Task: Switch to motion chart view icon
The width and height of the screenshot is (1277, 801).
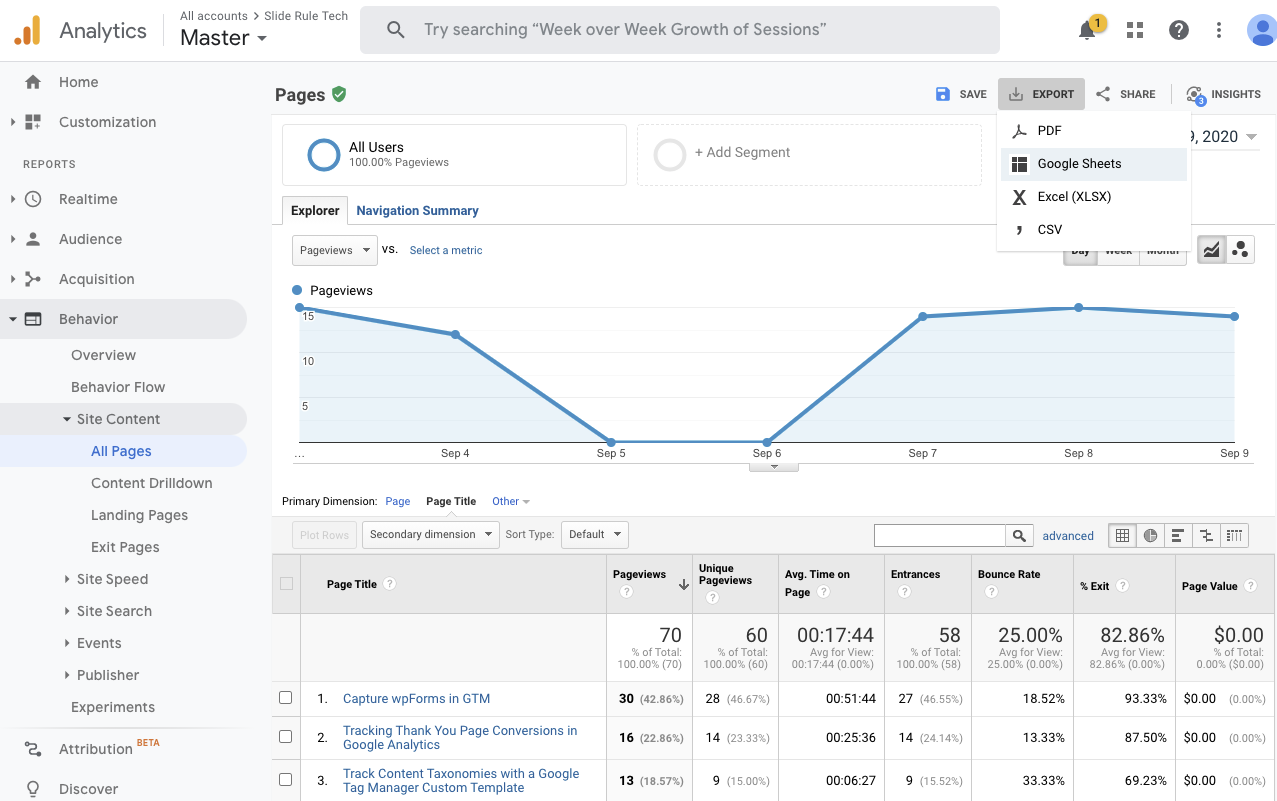Action: point(1240,250)
